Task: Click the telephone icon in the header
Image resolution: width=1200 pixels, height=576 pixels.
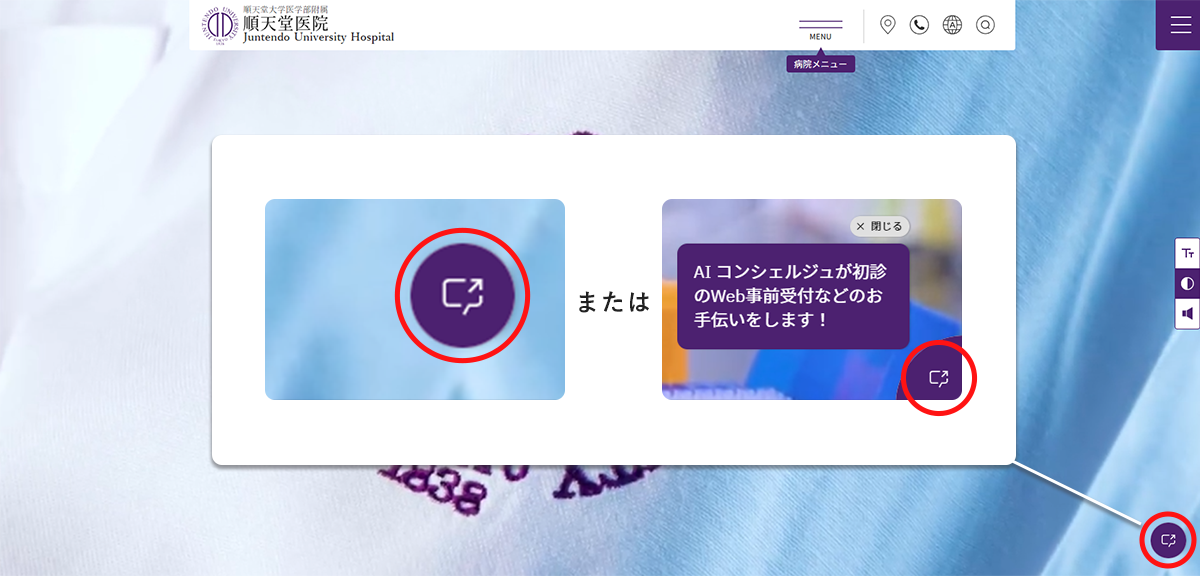Action: pos(919,25)
